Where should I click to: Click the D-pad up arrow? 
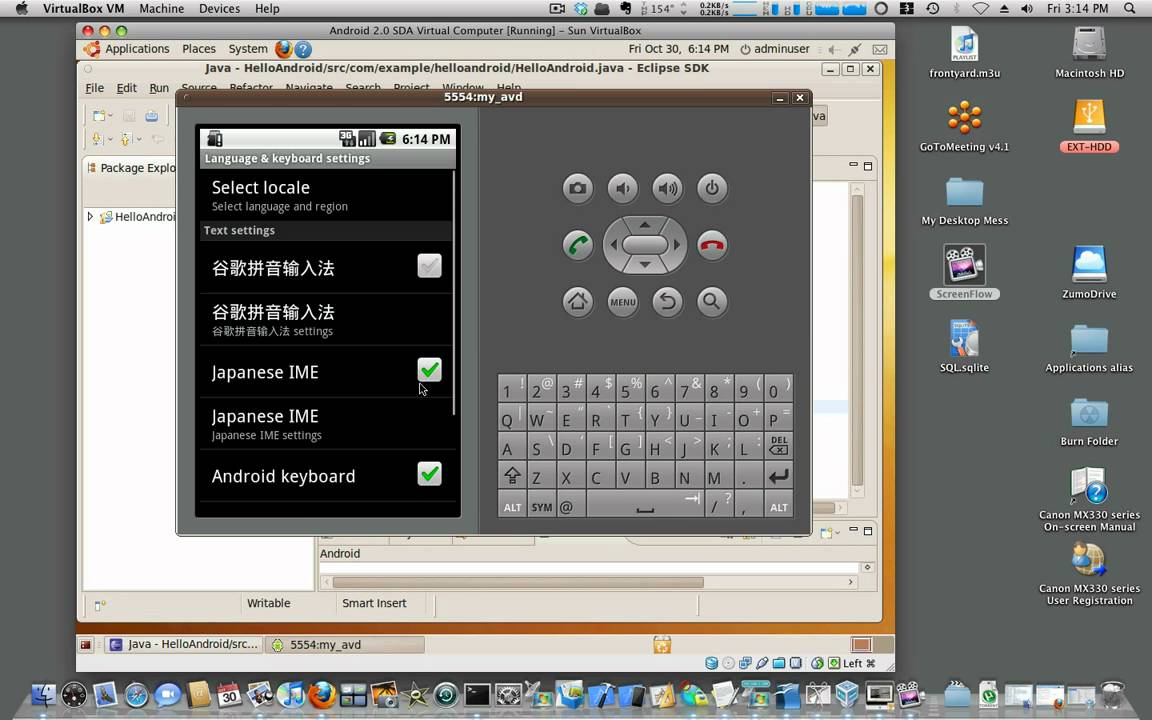(645, 224)
